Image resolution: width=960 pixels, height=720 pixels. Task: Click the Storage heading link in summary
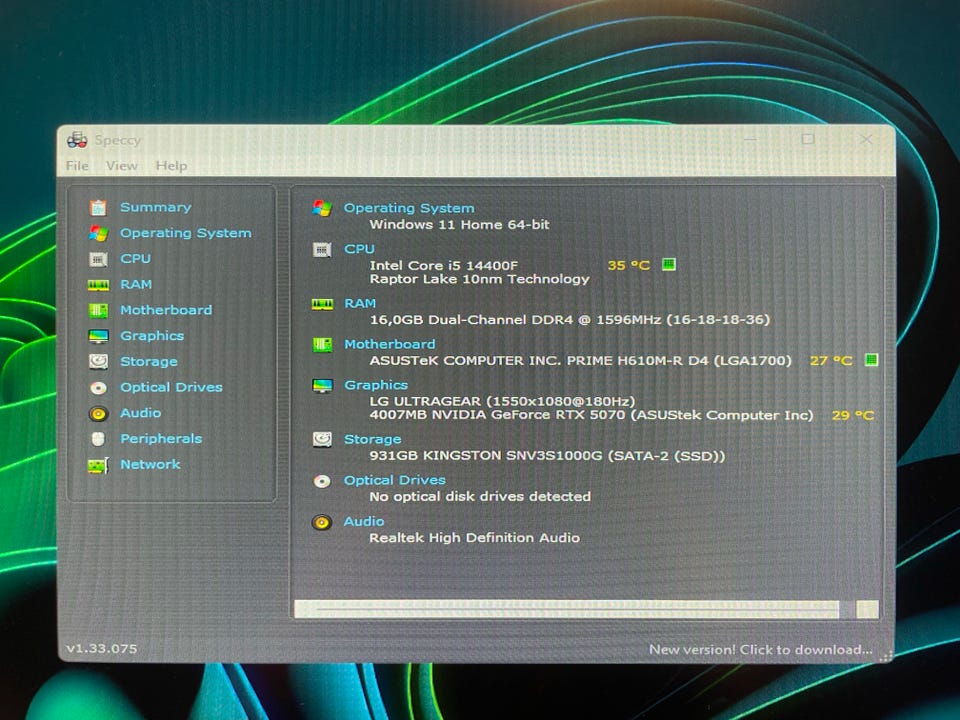click(372, 439)
